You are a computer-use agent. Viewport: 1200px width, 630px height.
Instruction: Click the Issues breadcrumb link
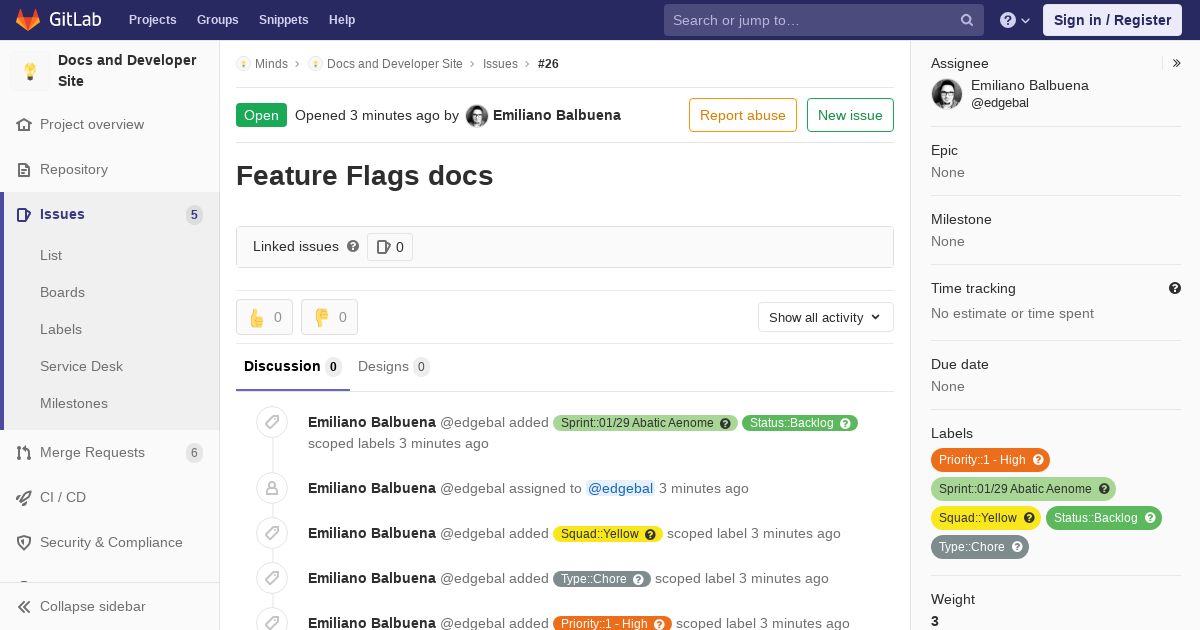click(500, 64)
